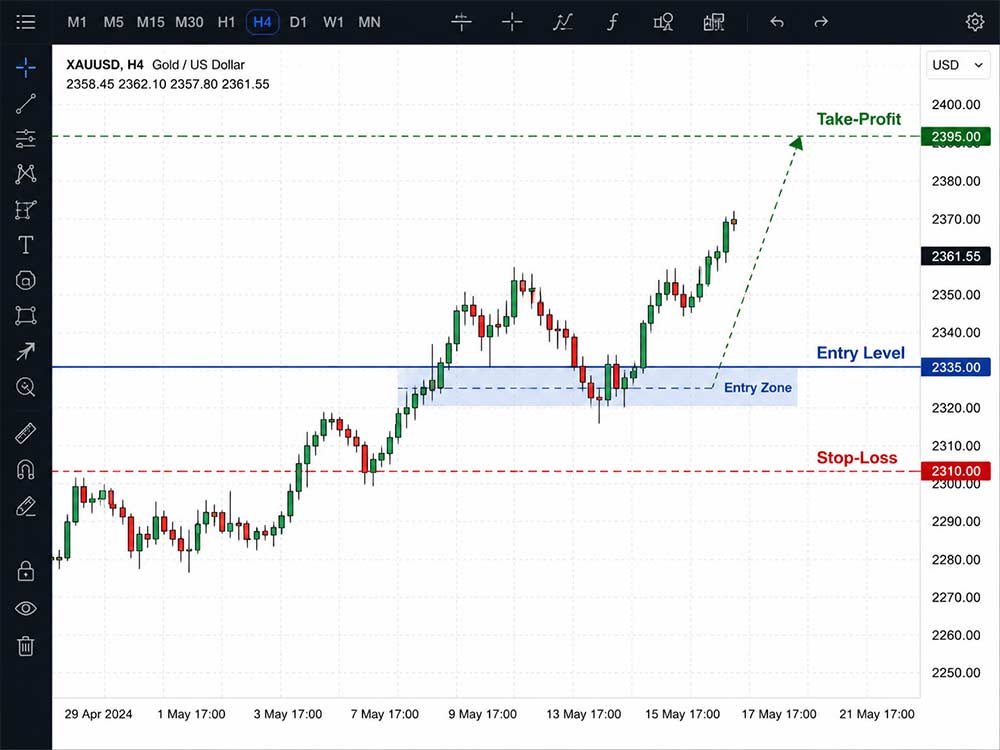The width and height of the screenshot is (1000, 750).
Task: Redo the last action
Action: pyautogui.click(x=821, y=22)
